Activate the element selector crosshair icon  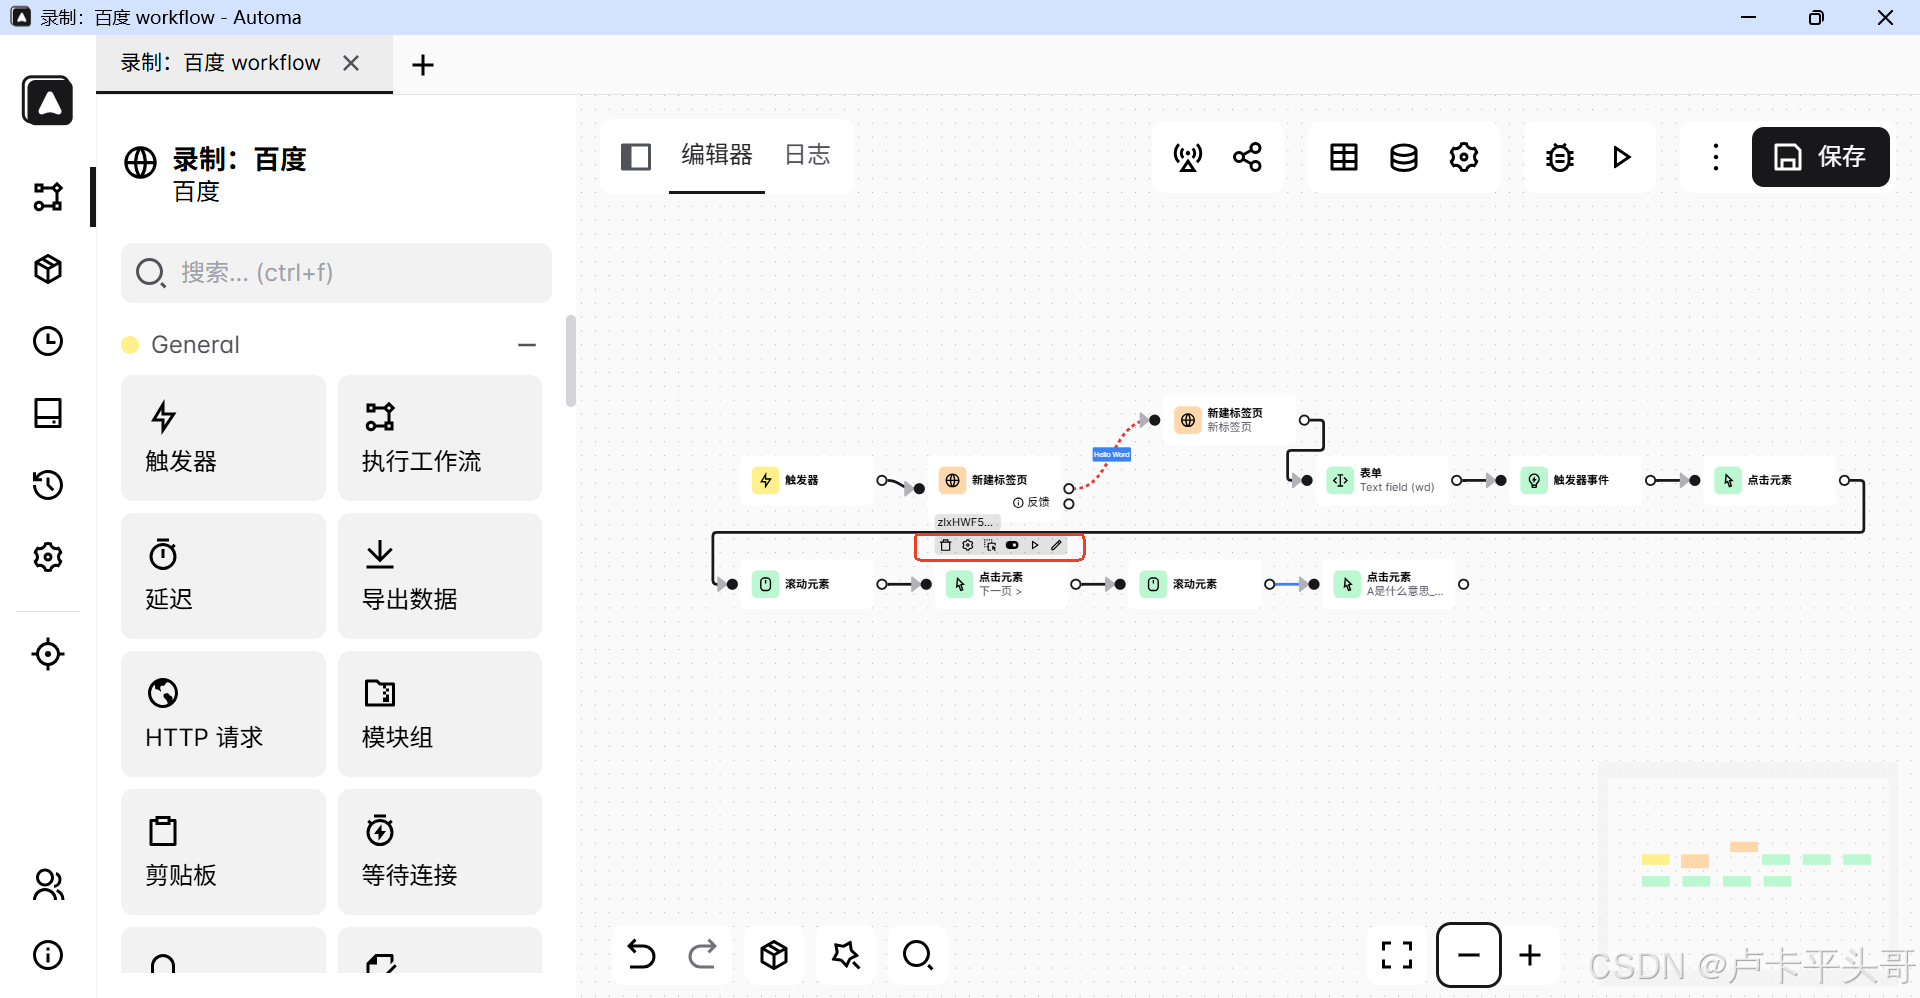tap(48, 654)
